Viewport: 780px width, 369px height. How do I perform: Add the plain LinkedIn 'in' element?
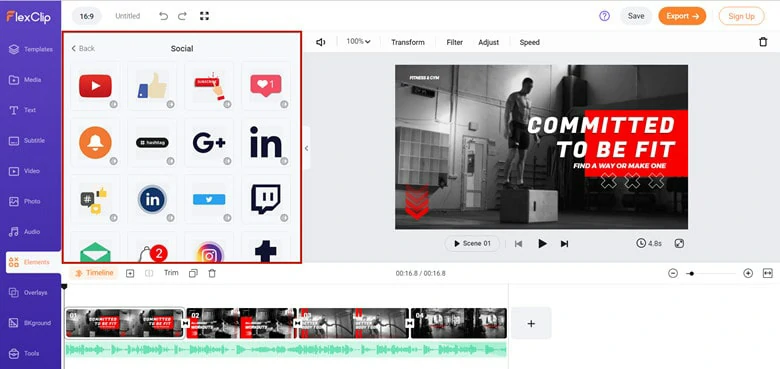click(x=266, y=143)
